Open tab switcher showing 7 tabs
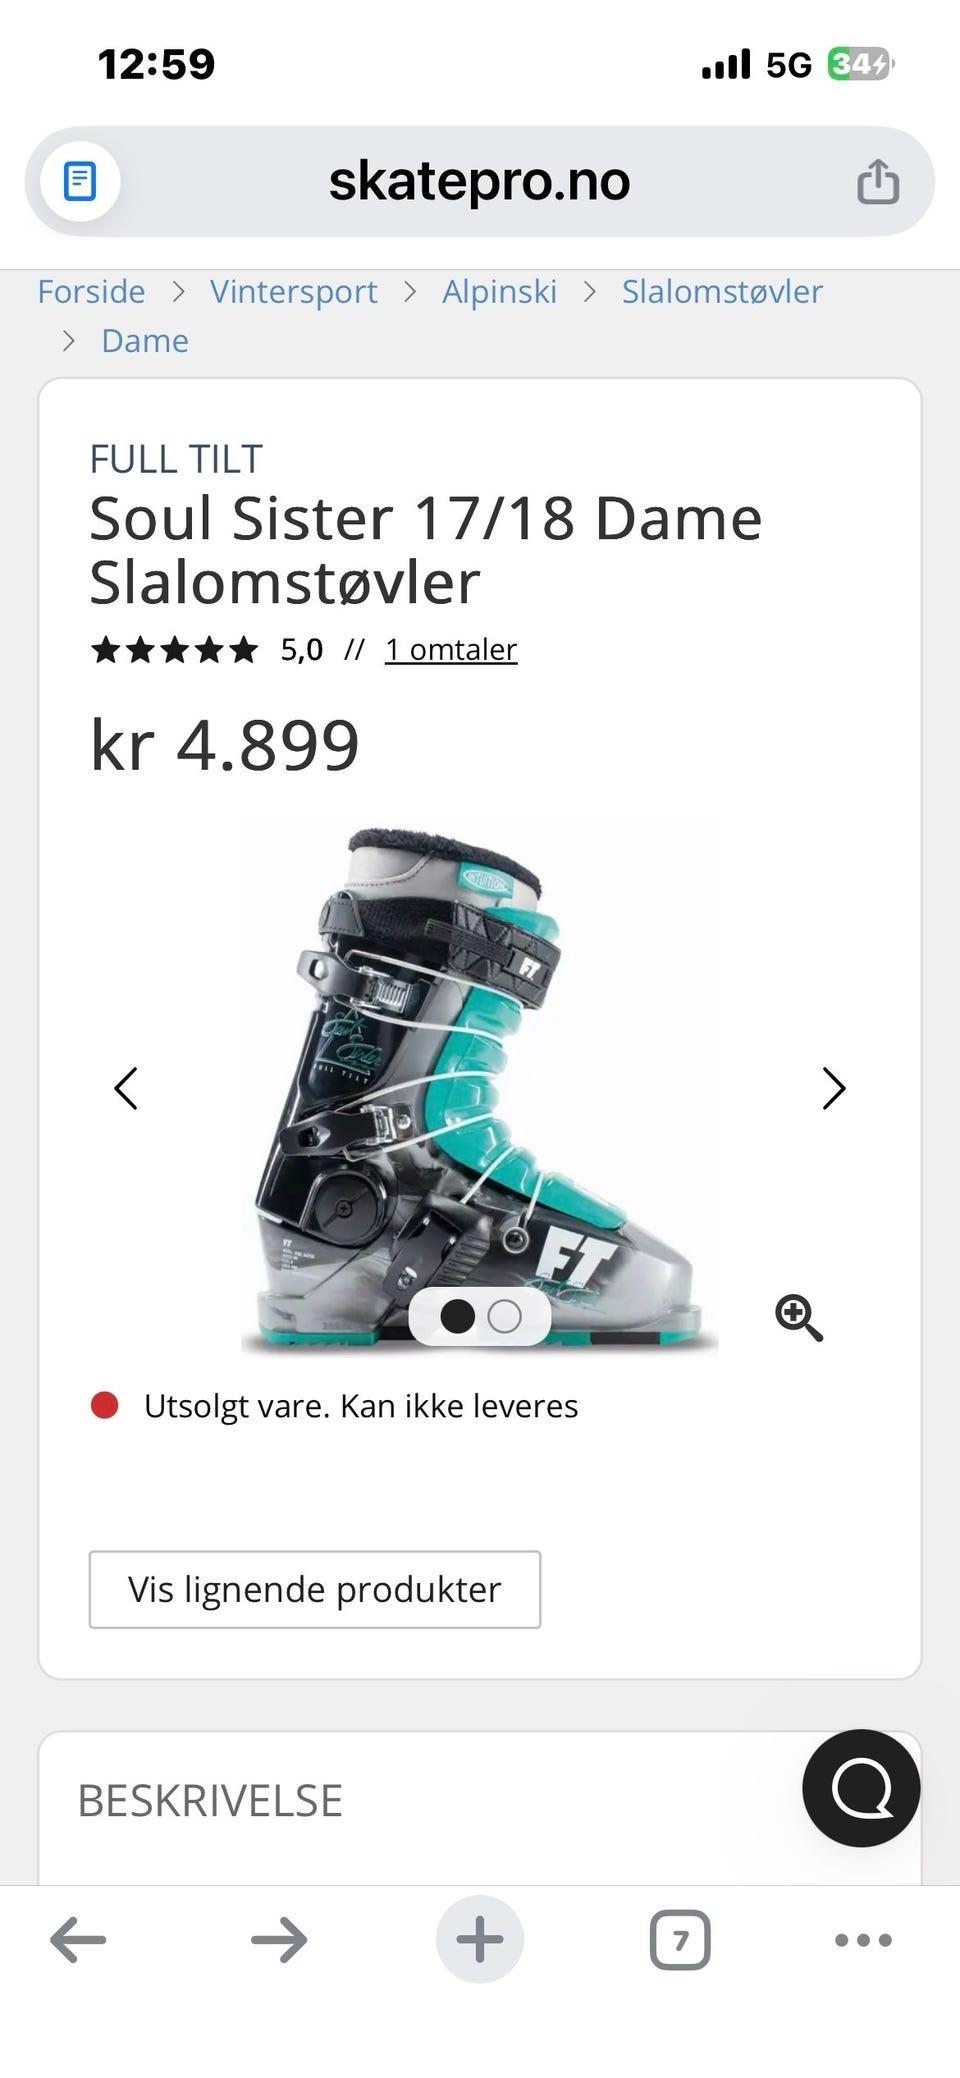Viewport: 960px width, 2078px height. (680, 1939)
